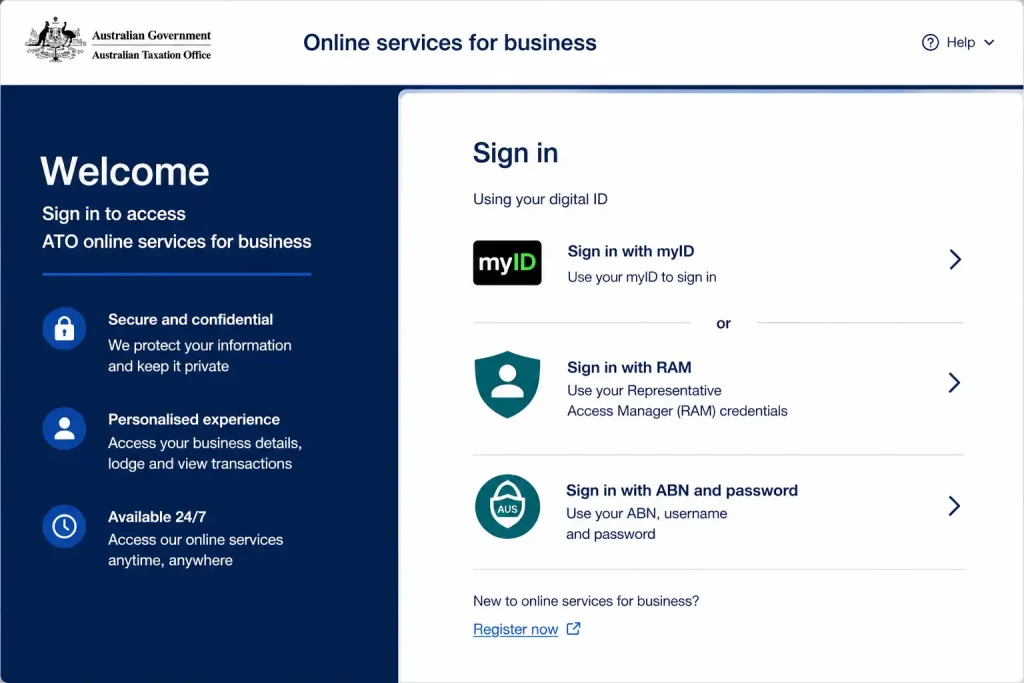
Task: Click the Australian Government coat of arms logo
Action: click(x=56, y=40)
